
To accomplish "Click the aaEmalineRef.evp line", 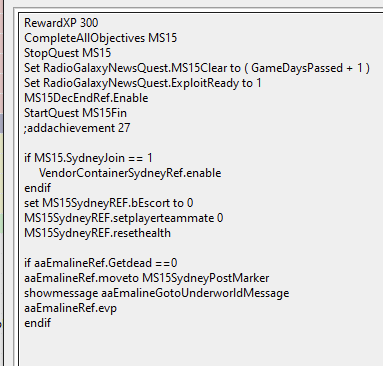I will [x=70, y=308].
